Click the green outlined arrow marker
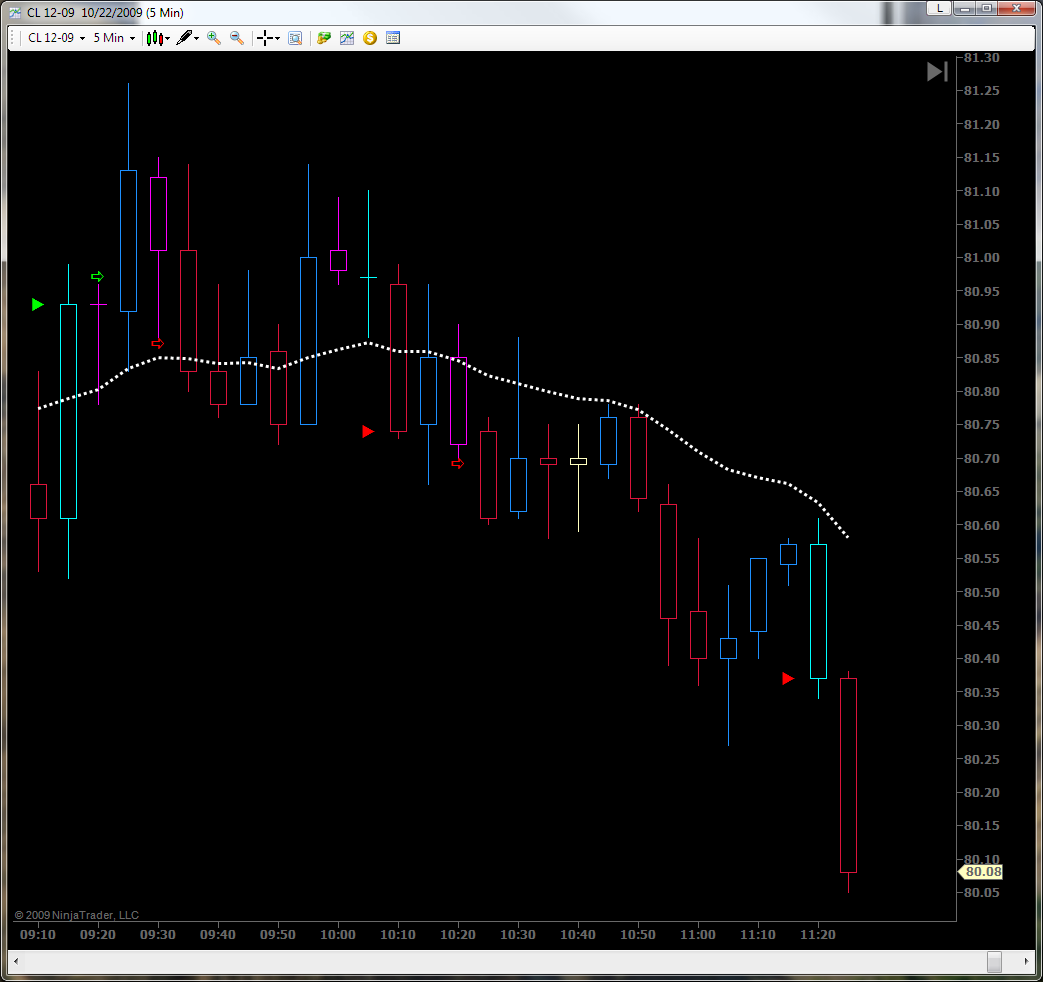Image resolution: width=1043 pixels, height=982 pixels. click(98, 276)
